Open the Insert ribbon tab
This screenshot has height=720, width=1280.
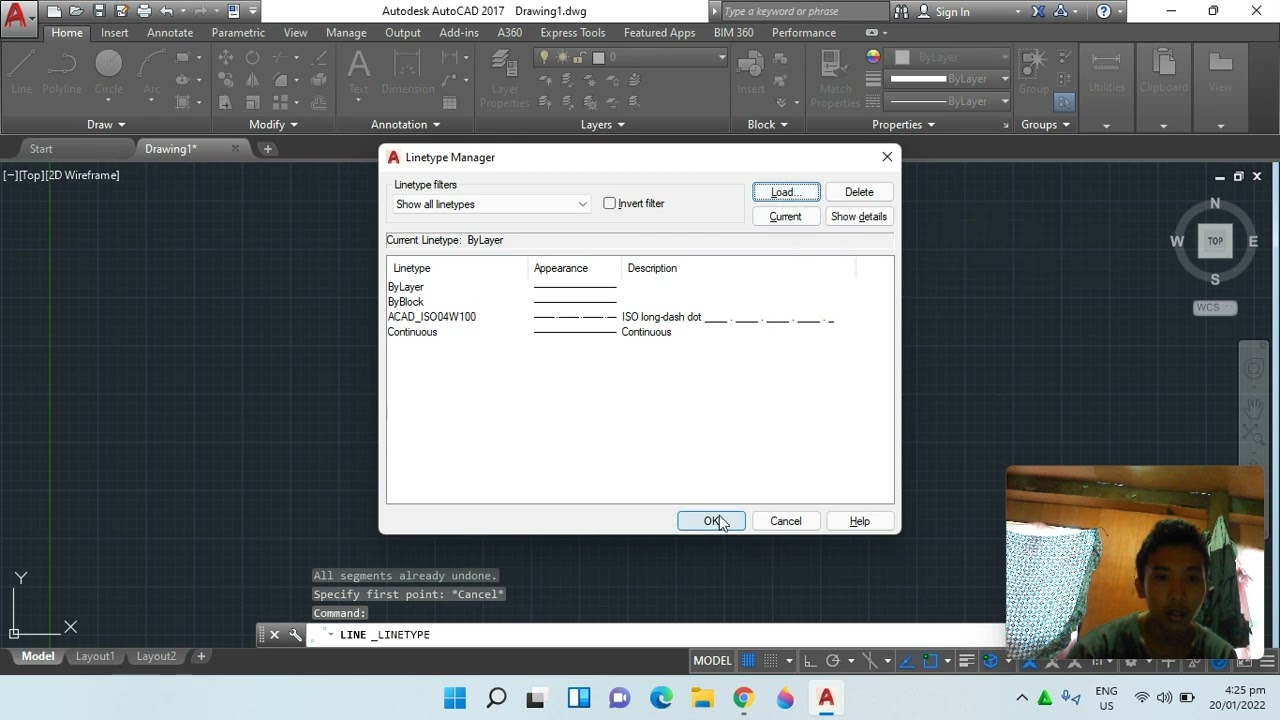coord(114,32)
